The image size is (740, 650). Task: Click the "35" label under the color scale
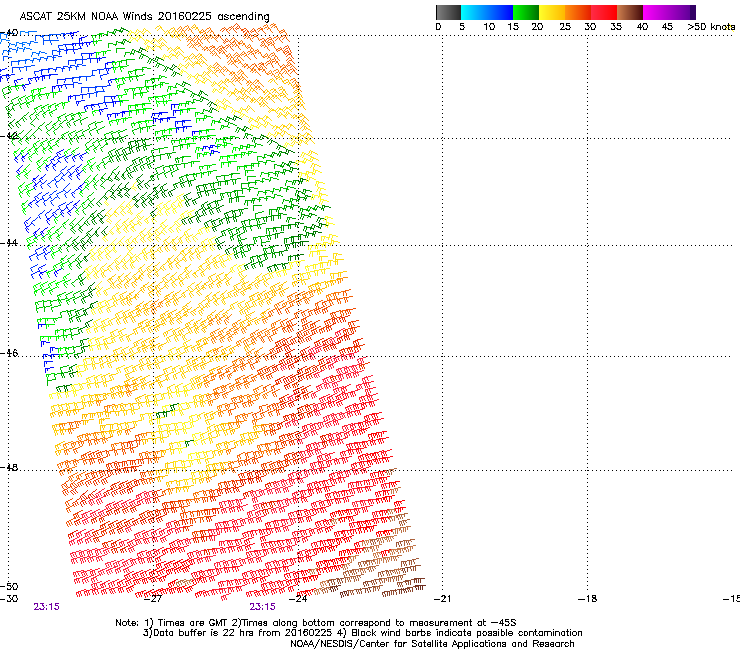[x=616, y=26]
